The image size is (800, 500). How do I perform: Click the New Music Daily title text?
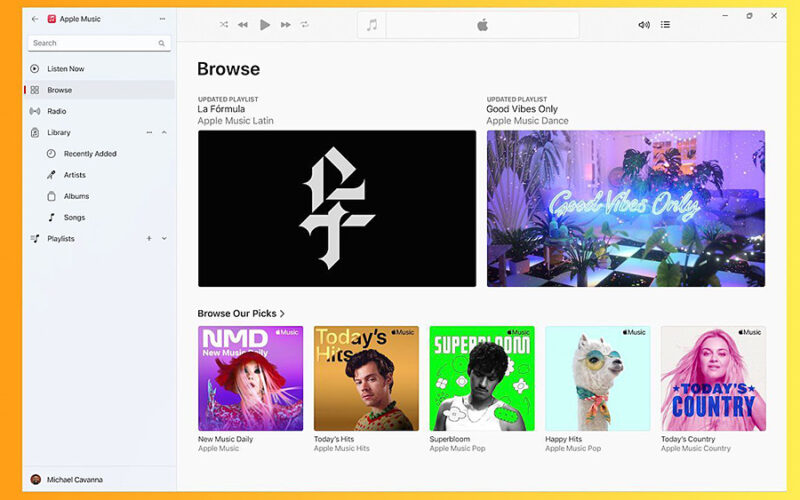point(226,439)
